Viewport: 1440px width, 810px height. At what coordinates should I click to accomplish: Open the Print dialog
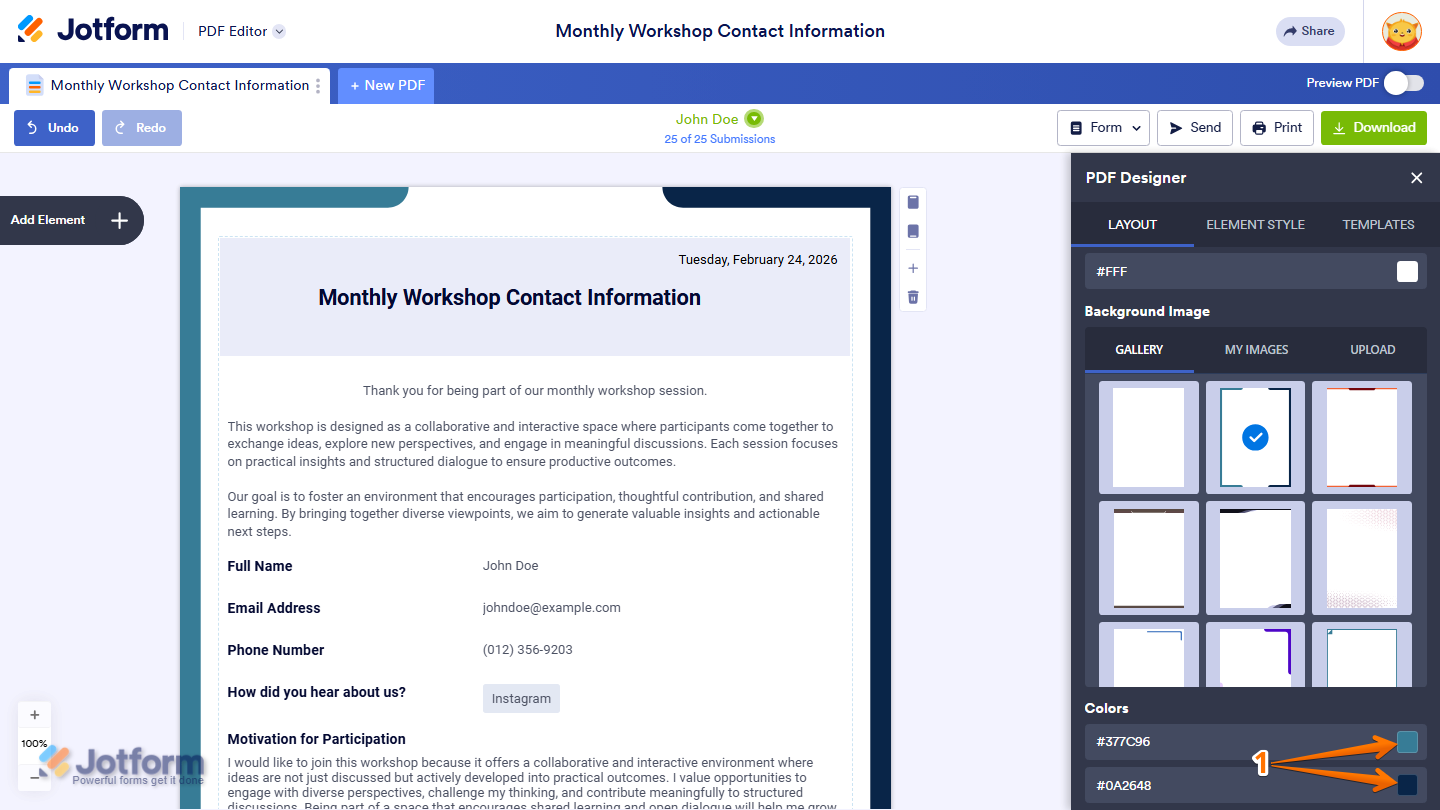click(x=1276, y=127)
